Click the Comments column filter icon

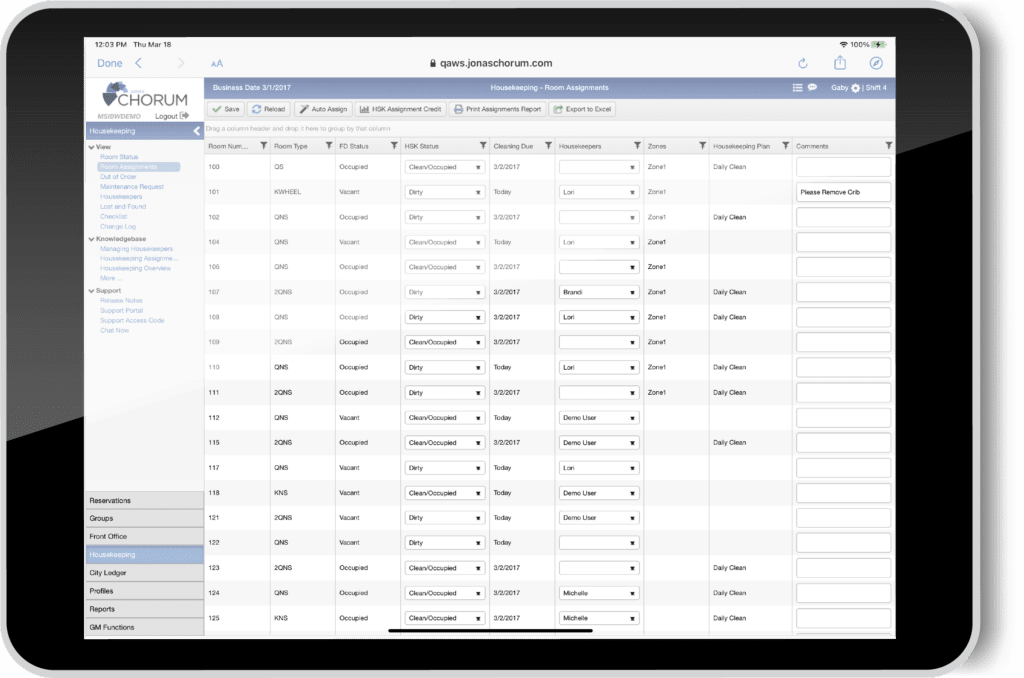889,146
